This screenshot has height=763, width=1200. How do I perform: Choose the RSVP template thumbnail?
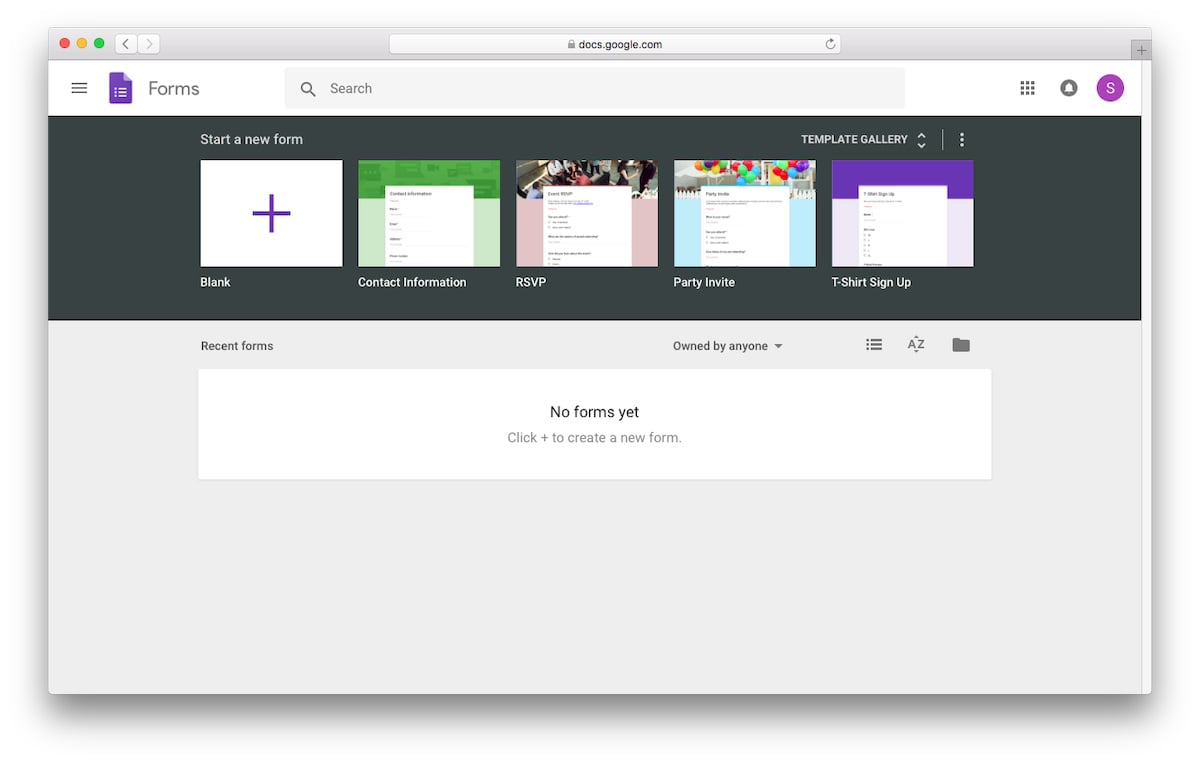click(x=587, y=213)
